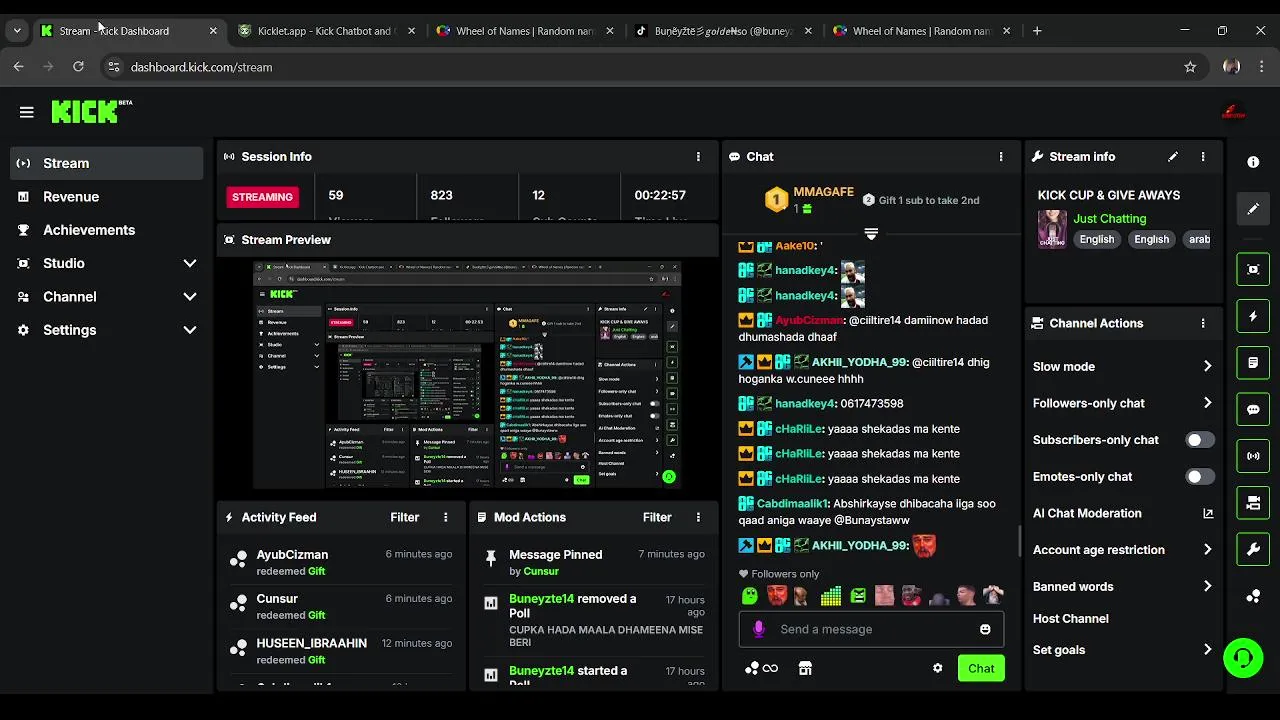This screenshot has width=1280, height=720.
Task: Open a new browser tab
Action: point(1037,31)
